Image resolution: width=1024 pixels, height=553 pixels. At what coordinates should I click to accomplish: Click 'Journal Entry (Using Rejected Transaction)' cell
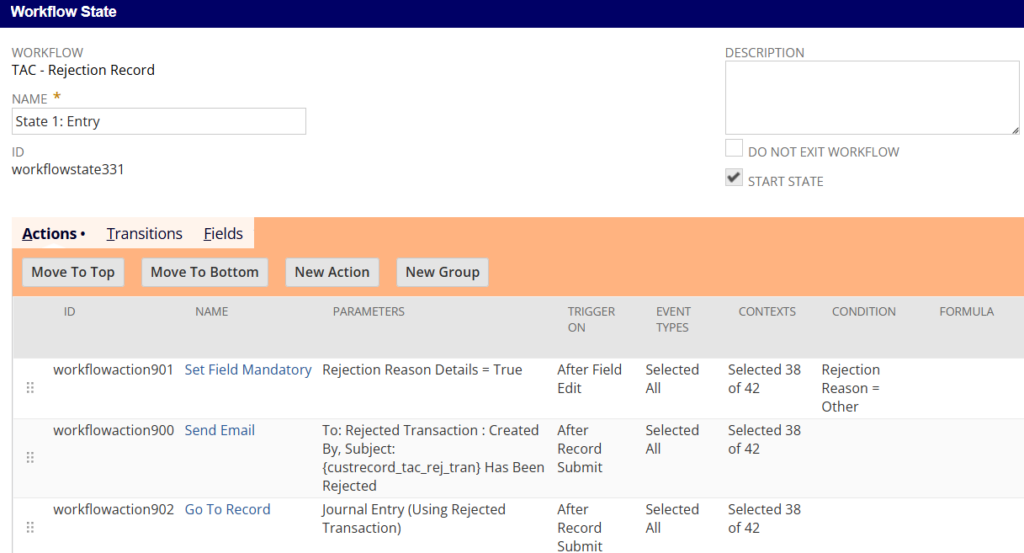(x=413, y=518)
